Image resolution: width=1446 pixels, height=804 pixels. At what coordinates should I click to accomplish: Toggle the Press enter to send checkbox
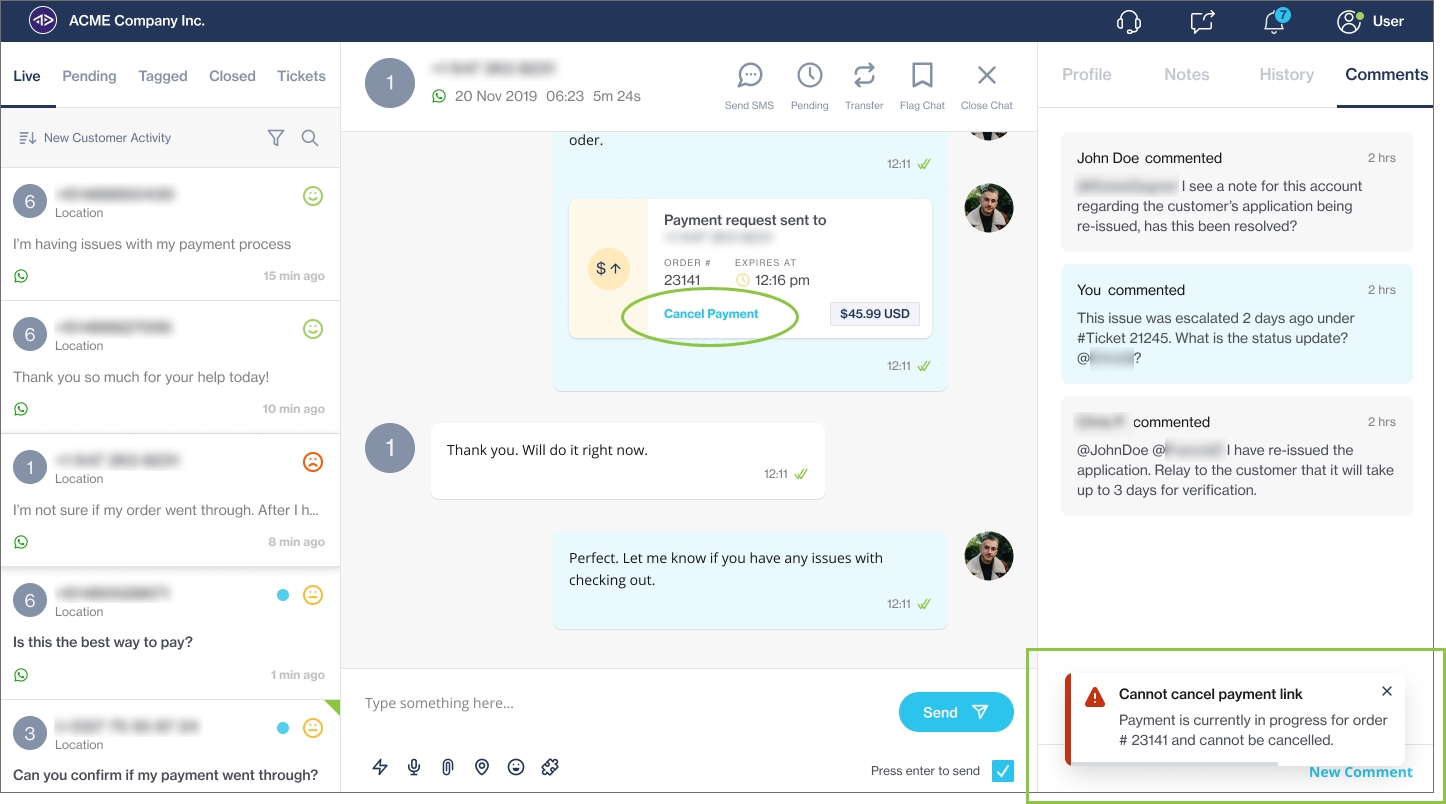[x=1003, y=770]
